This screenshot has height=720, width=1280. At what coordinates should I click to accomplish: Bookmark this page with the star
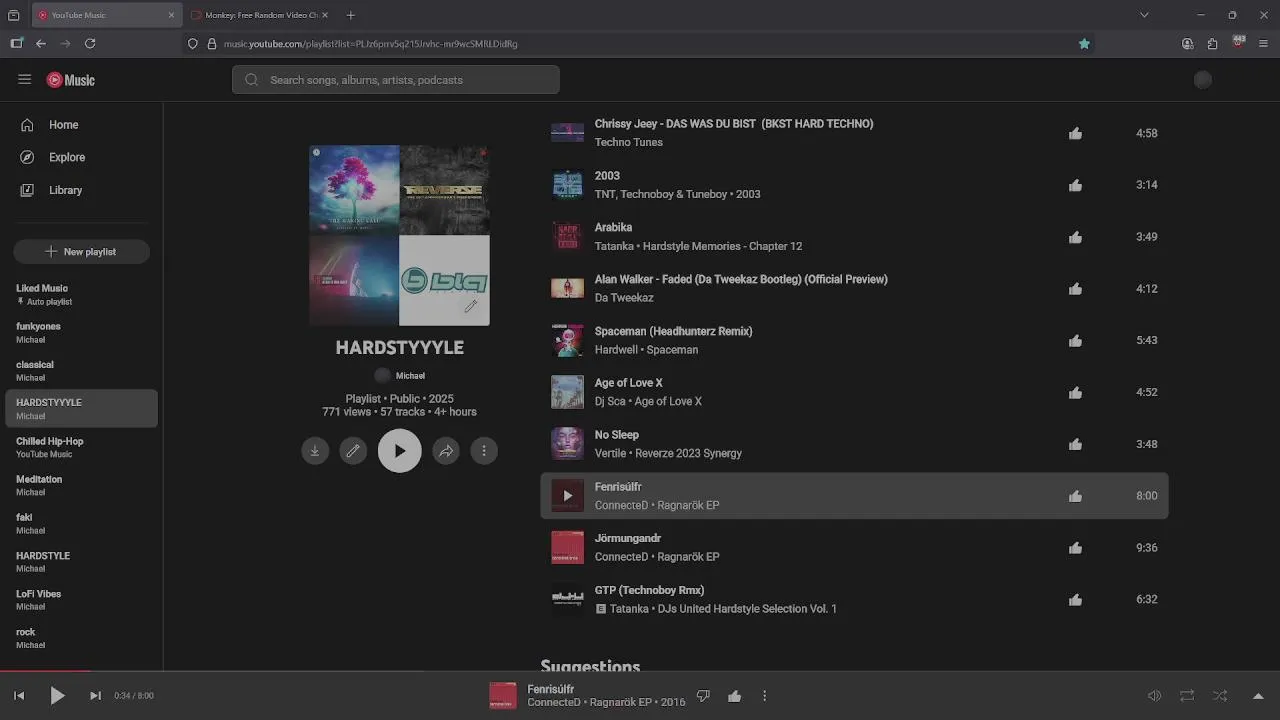[1084, 44]
